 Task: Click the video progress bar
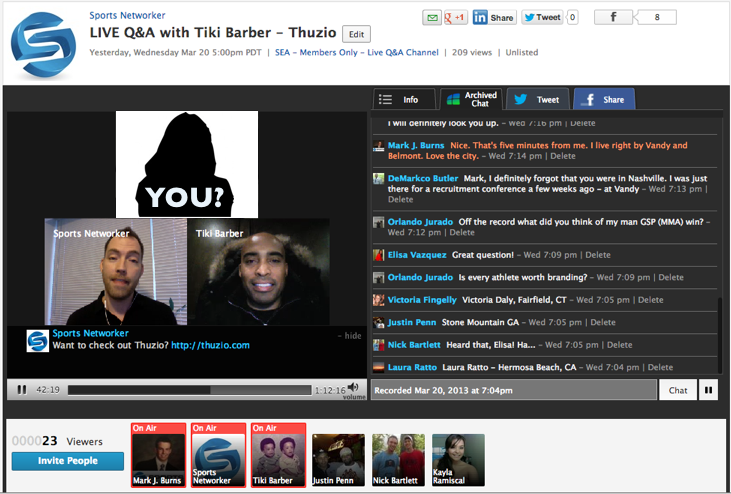189,390
